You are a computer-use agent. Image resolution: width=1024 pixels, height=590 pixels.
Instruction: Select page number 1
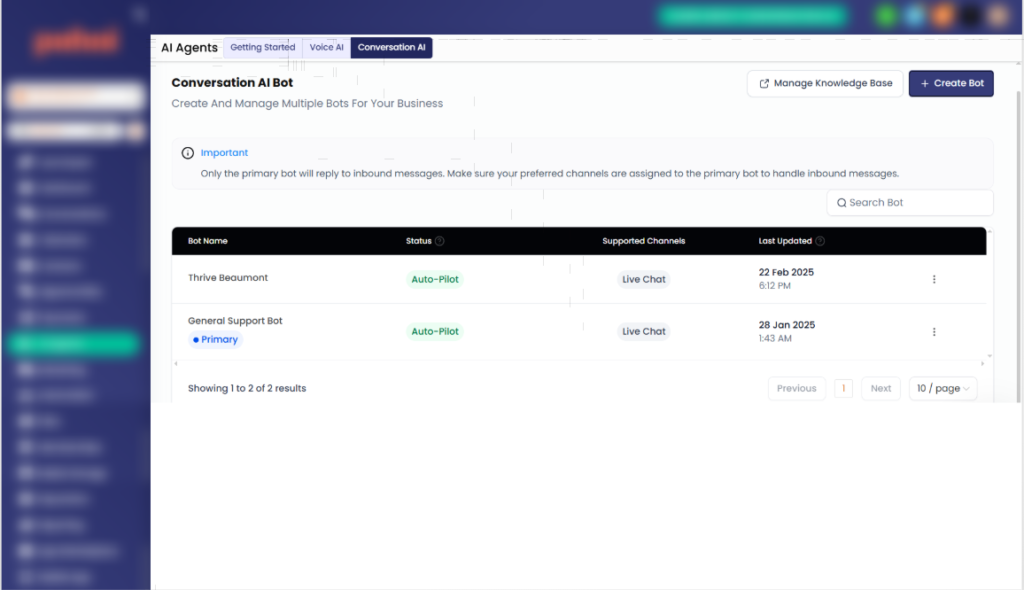[843, 388]
